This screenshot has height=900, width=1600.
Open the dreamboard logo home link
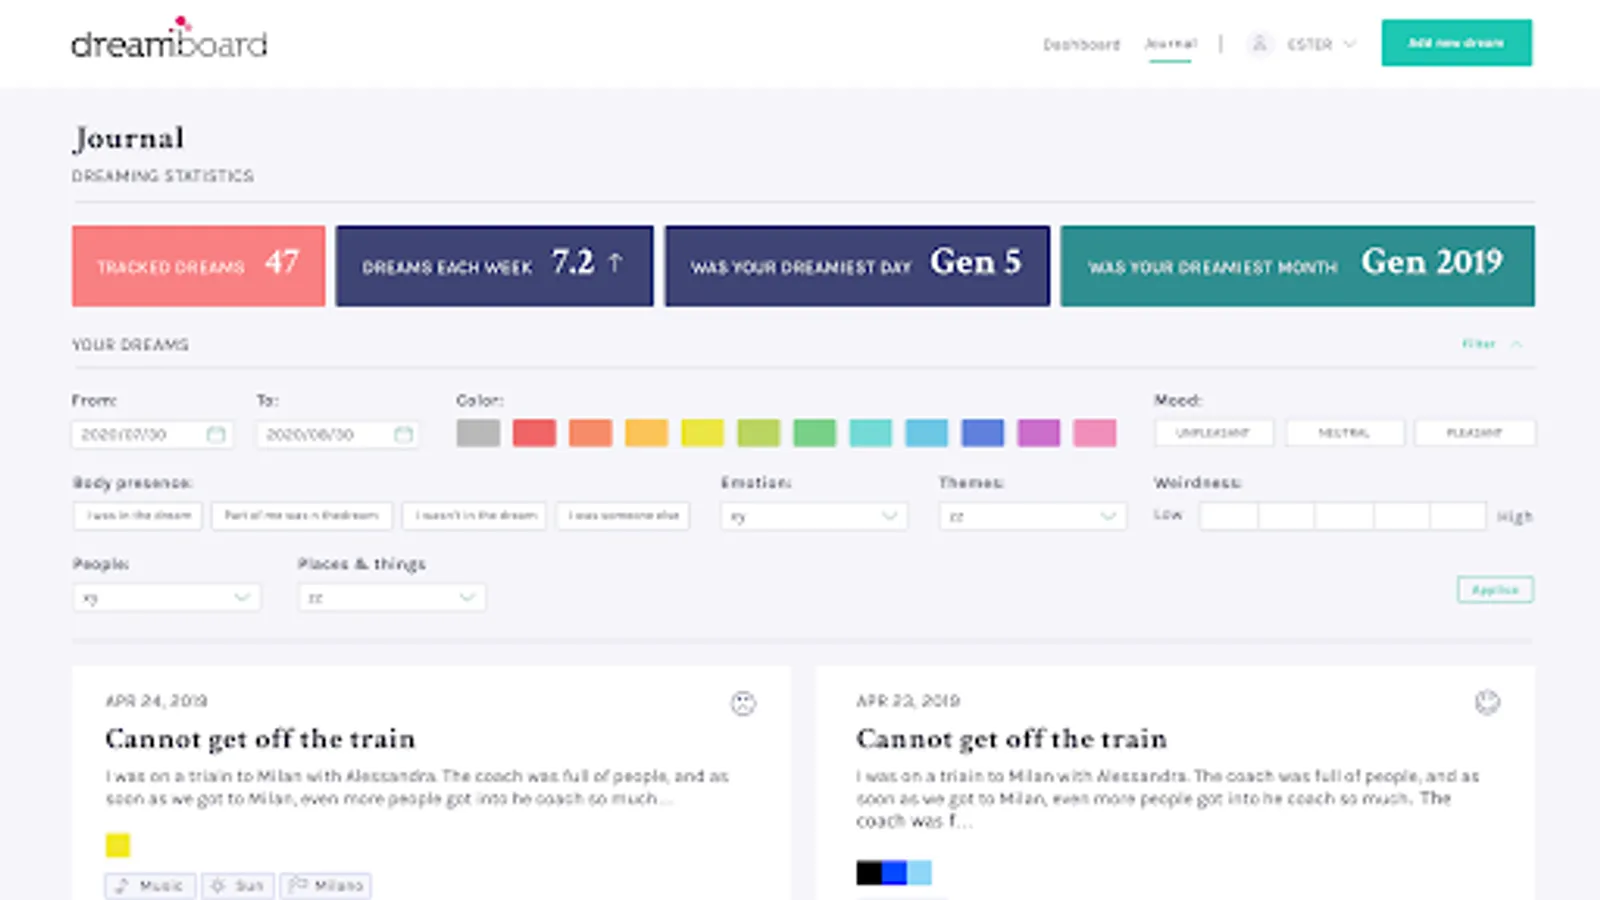pos(169,40)
